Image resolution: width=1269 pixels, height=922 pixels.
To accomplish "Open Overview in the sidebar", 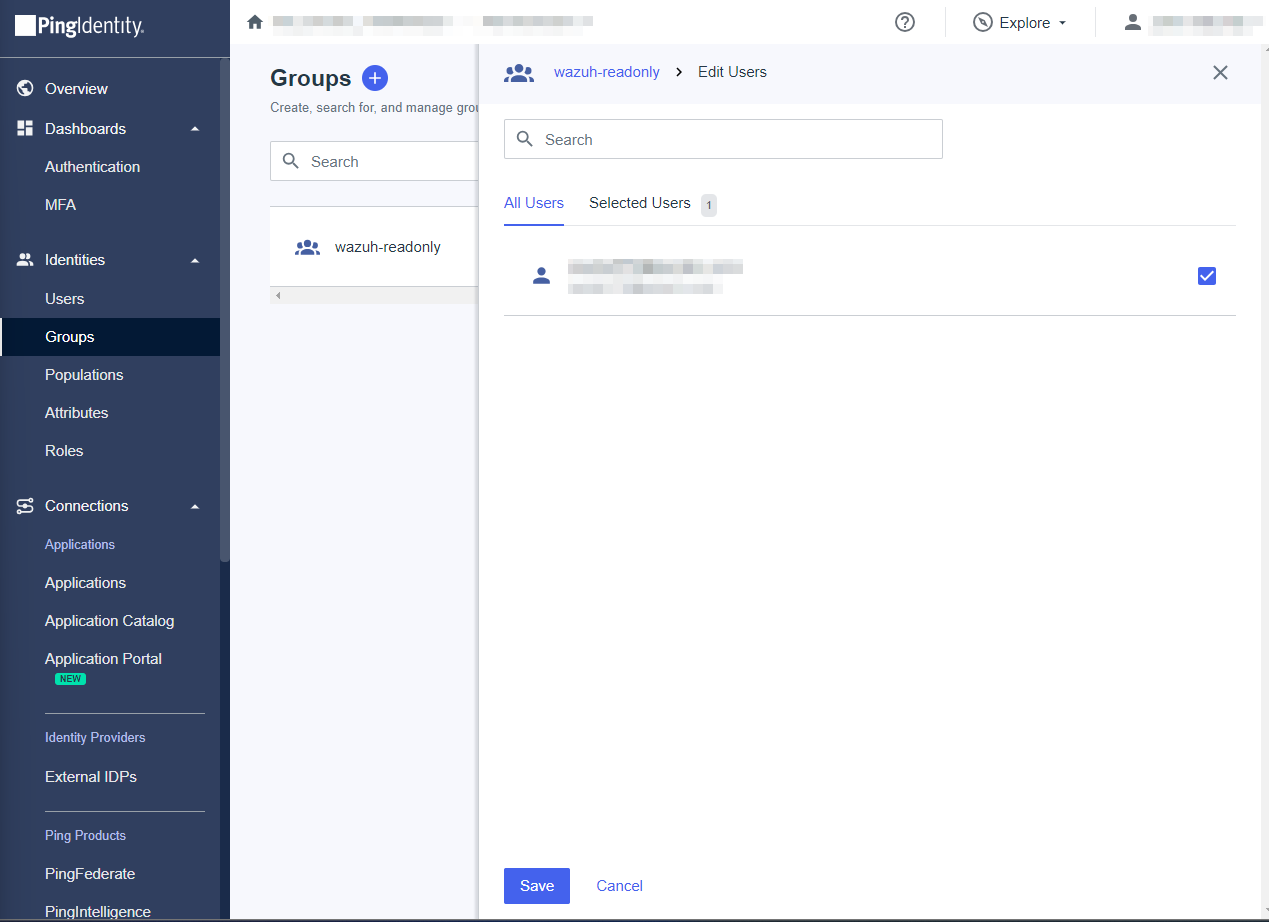I will pyautogui.click(x=76, y=89).
